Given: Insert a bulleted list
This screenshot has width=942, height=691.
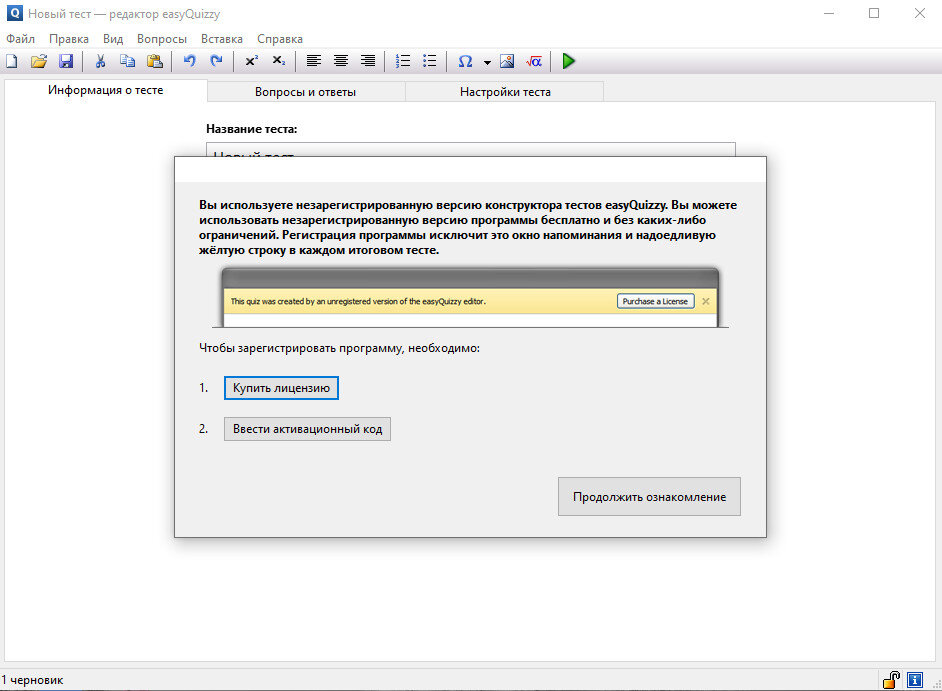Looking at the screenshot, I should pos(430,61).
